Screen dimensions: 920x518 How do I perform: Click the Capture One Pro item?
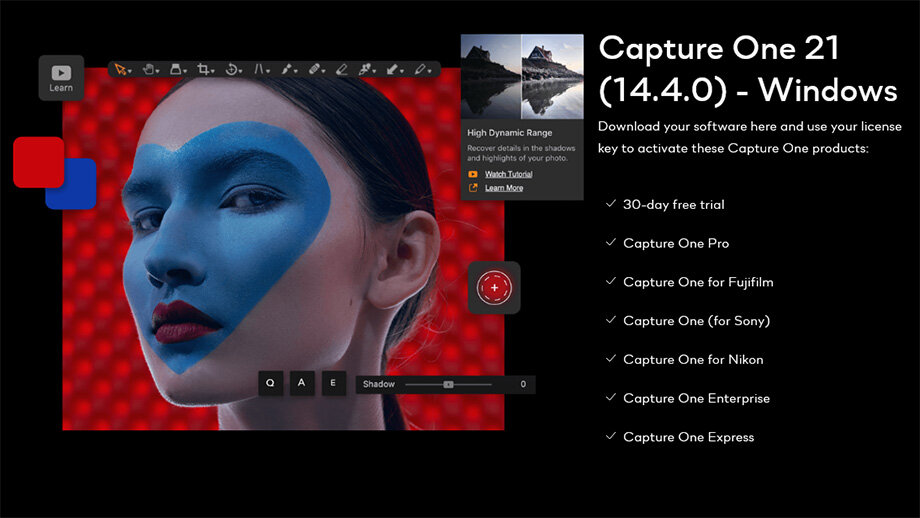[676, 243]
